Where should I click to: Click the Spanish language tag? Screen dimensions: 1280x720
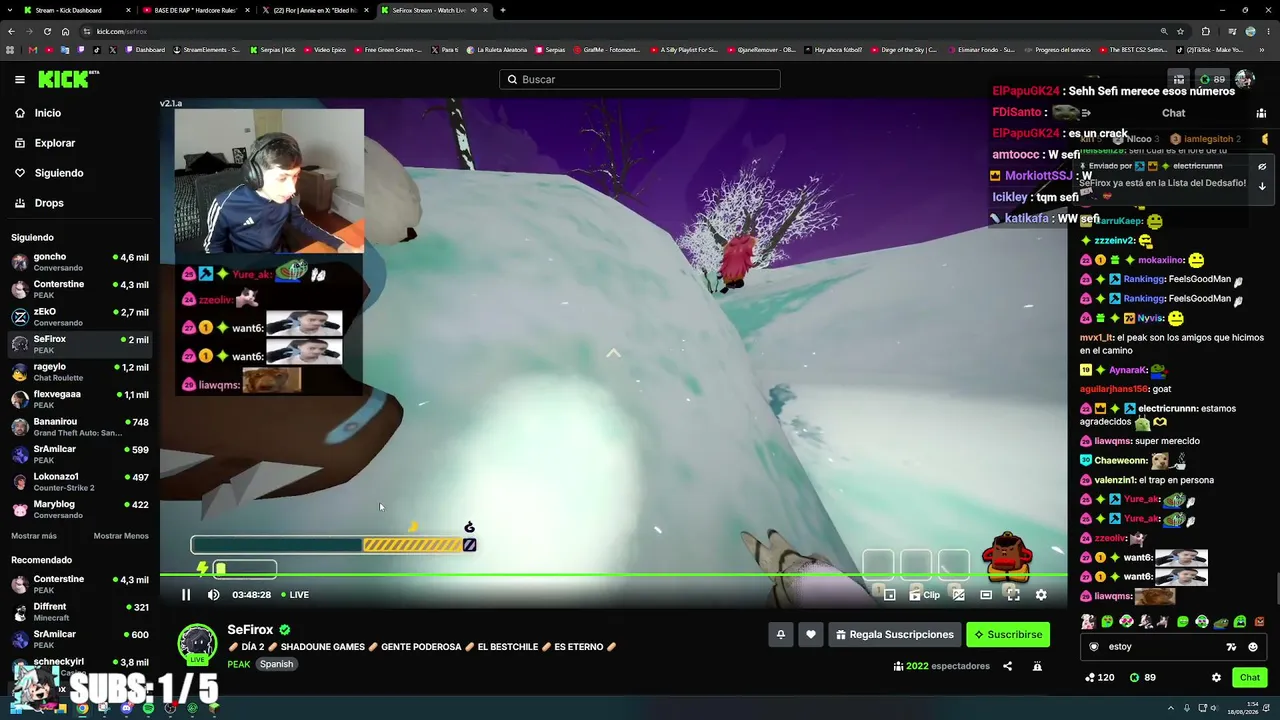[277, 664]
